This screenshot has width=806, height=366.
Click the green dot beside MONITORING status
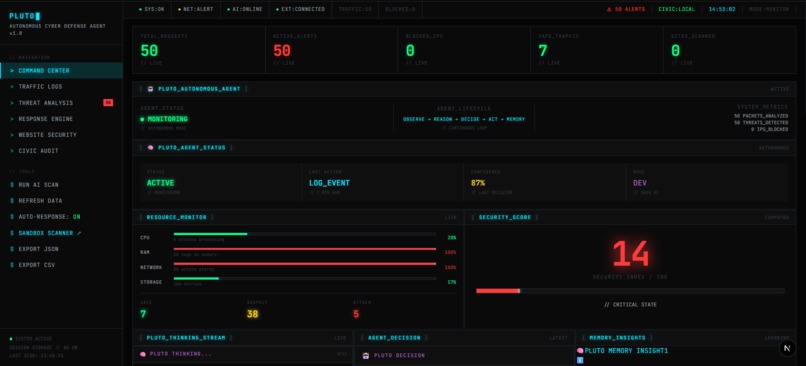coord(142,119)
